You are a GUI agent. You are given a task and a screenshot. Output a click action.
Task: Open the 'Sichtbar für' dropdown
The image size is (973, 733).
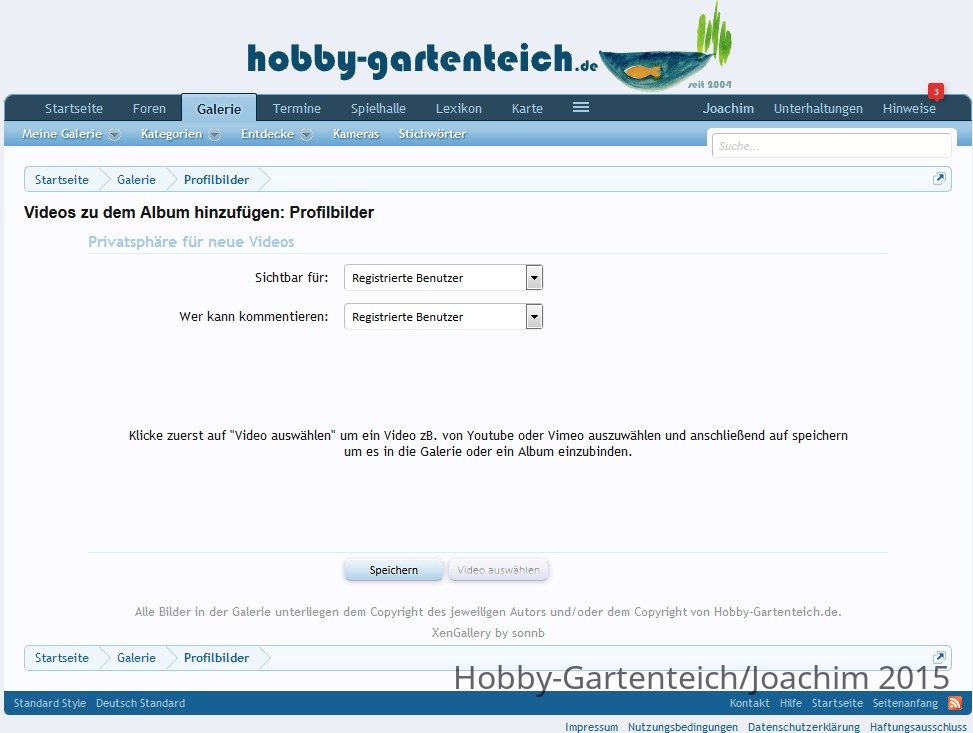[x=443, y=277]
